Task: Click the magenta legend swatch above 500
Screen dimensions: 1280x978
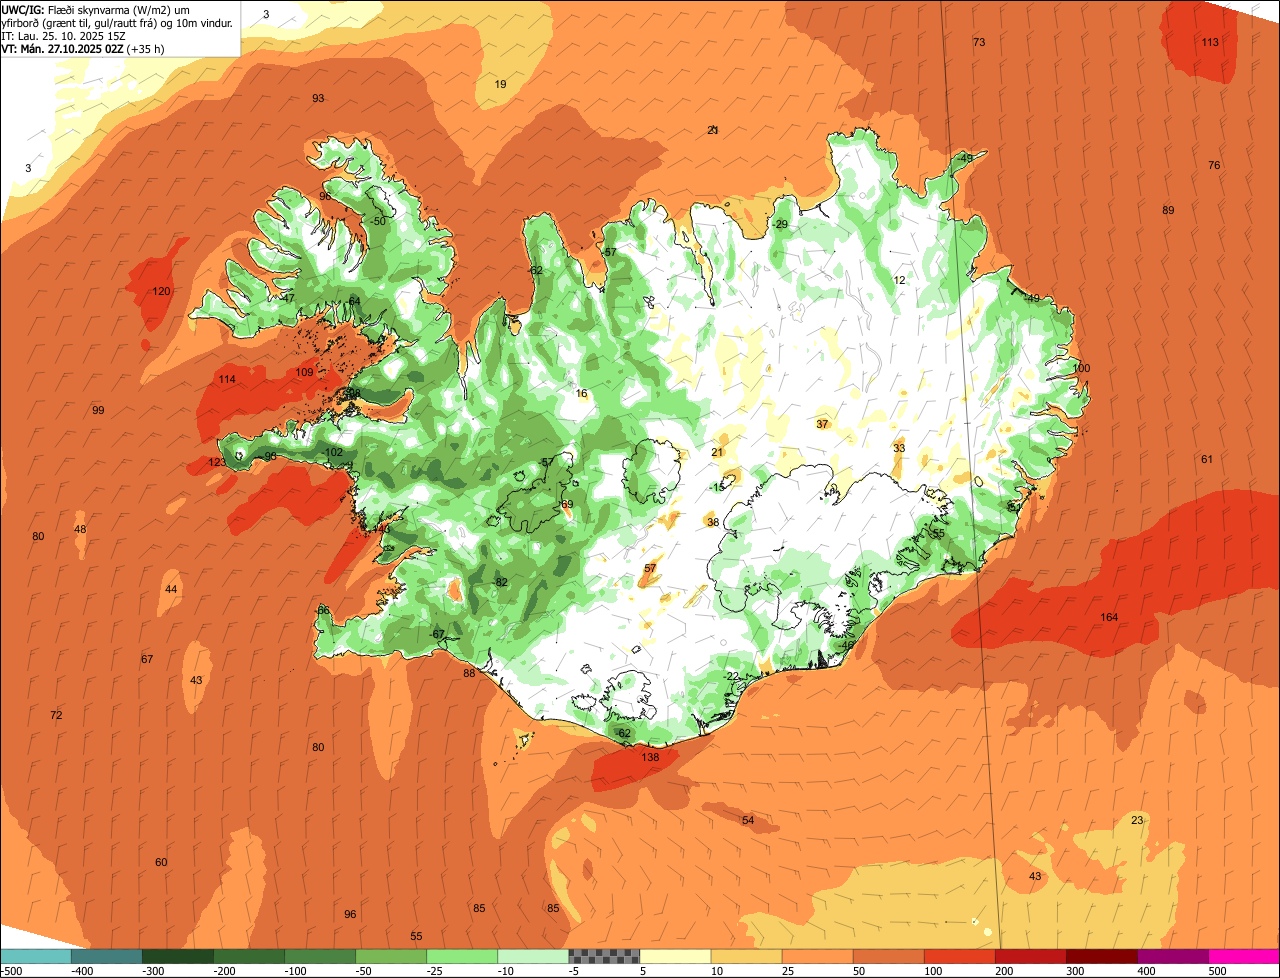Action: tap(1244, 956)
